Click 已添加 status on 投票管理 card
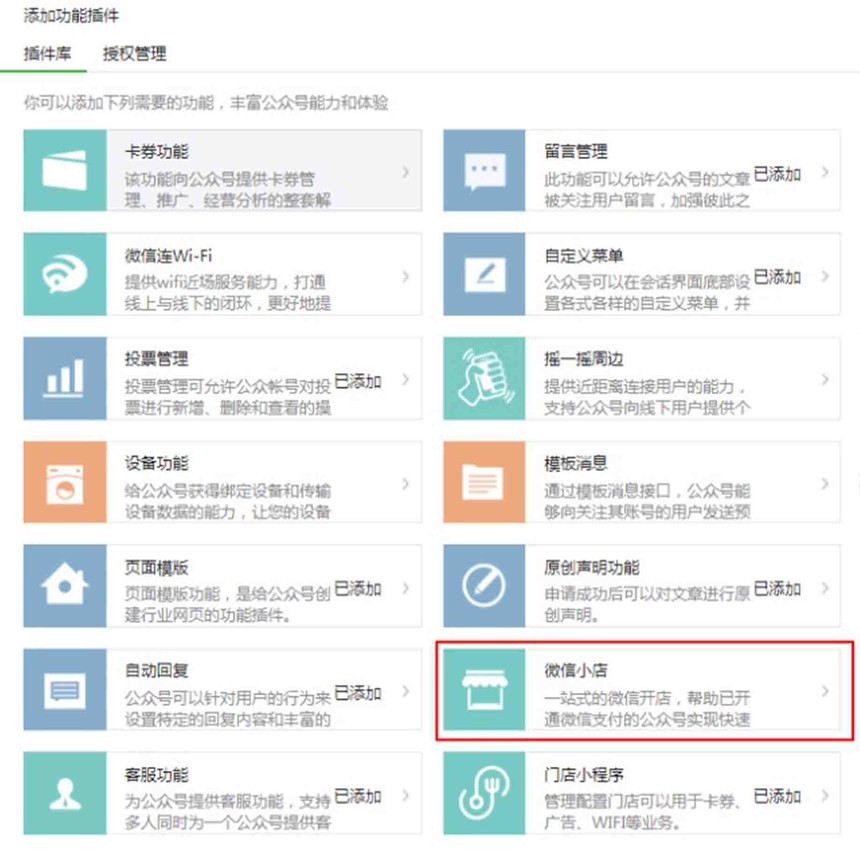Image resolution: width=860 pixels, height=852 pixels. tap(358, 381)
